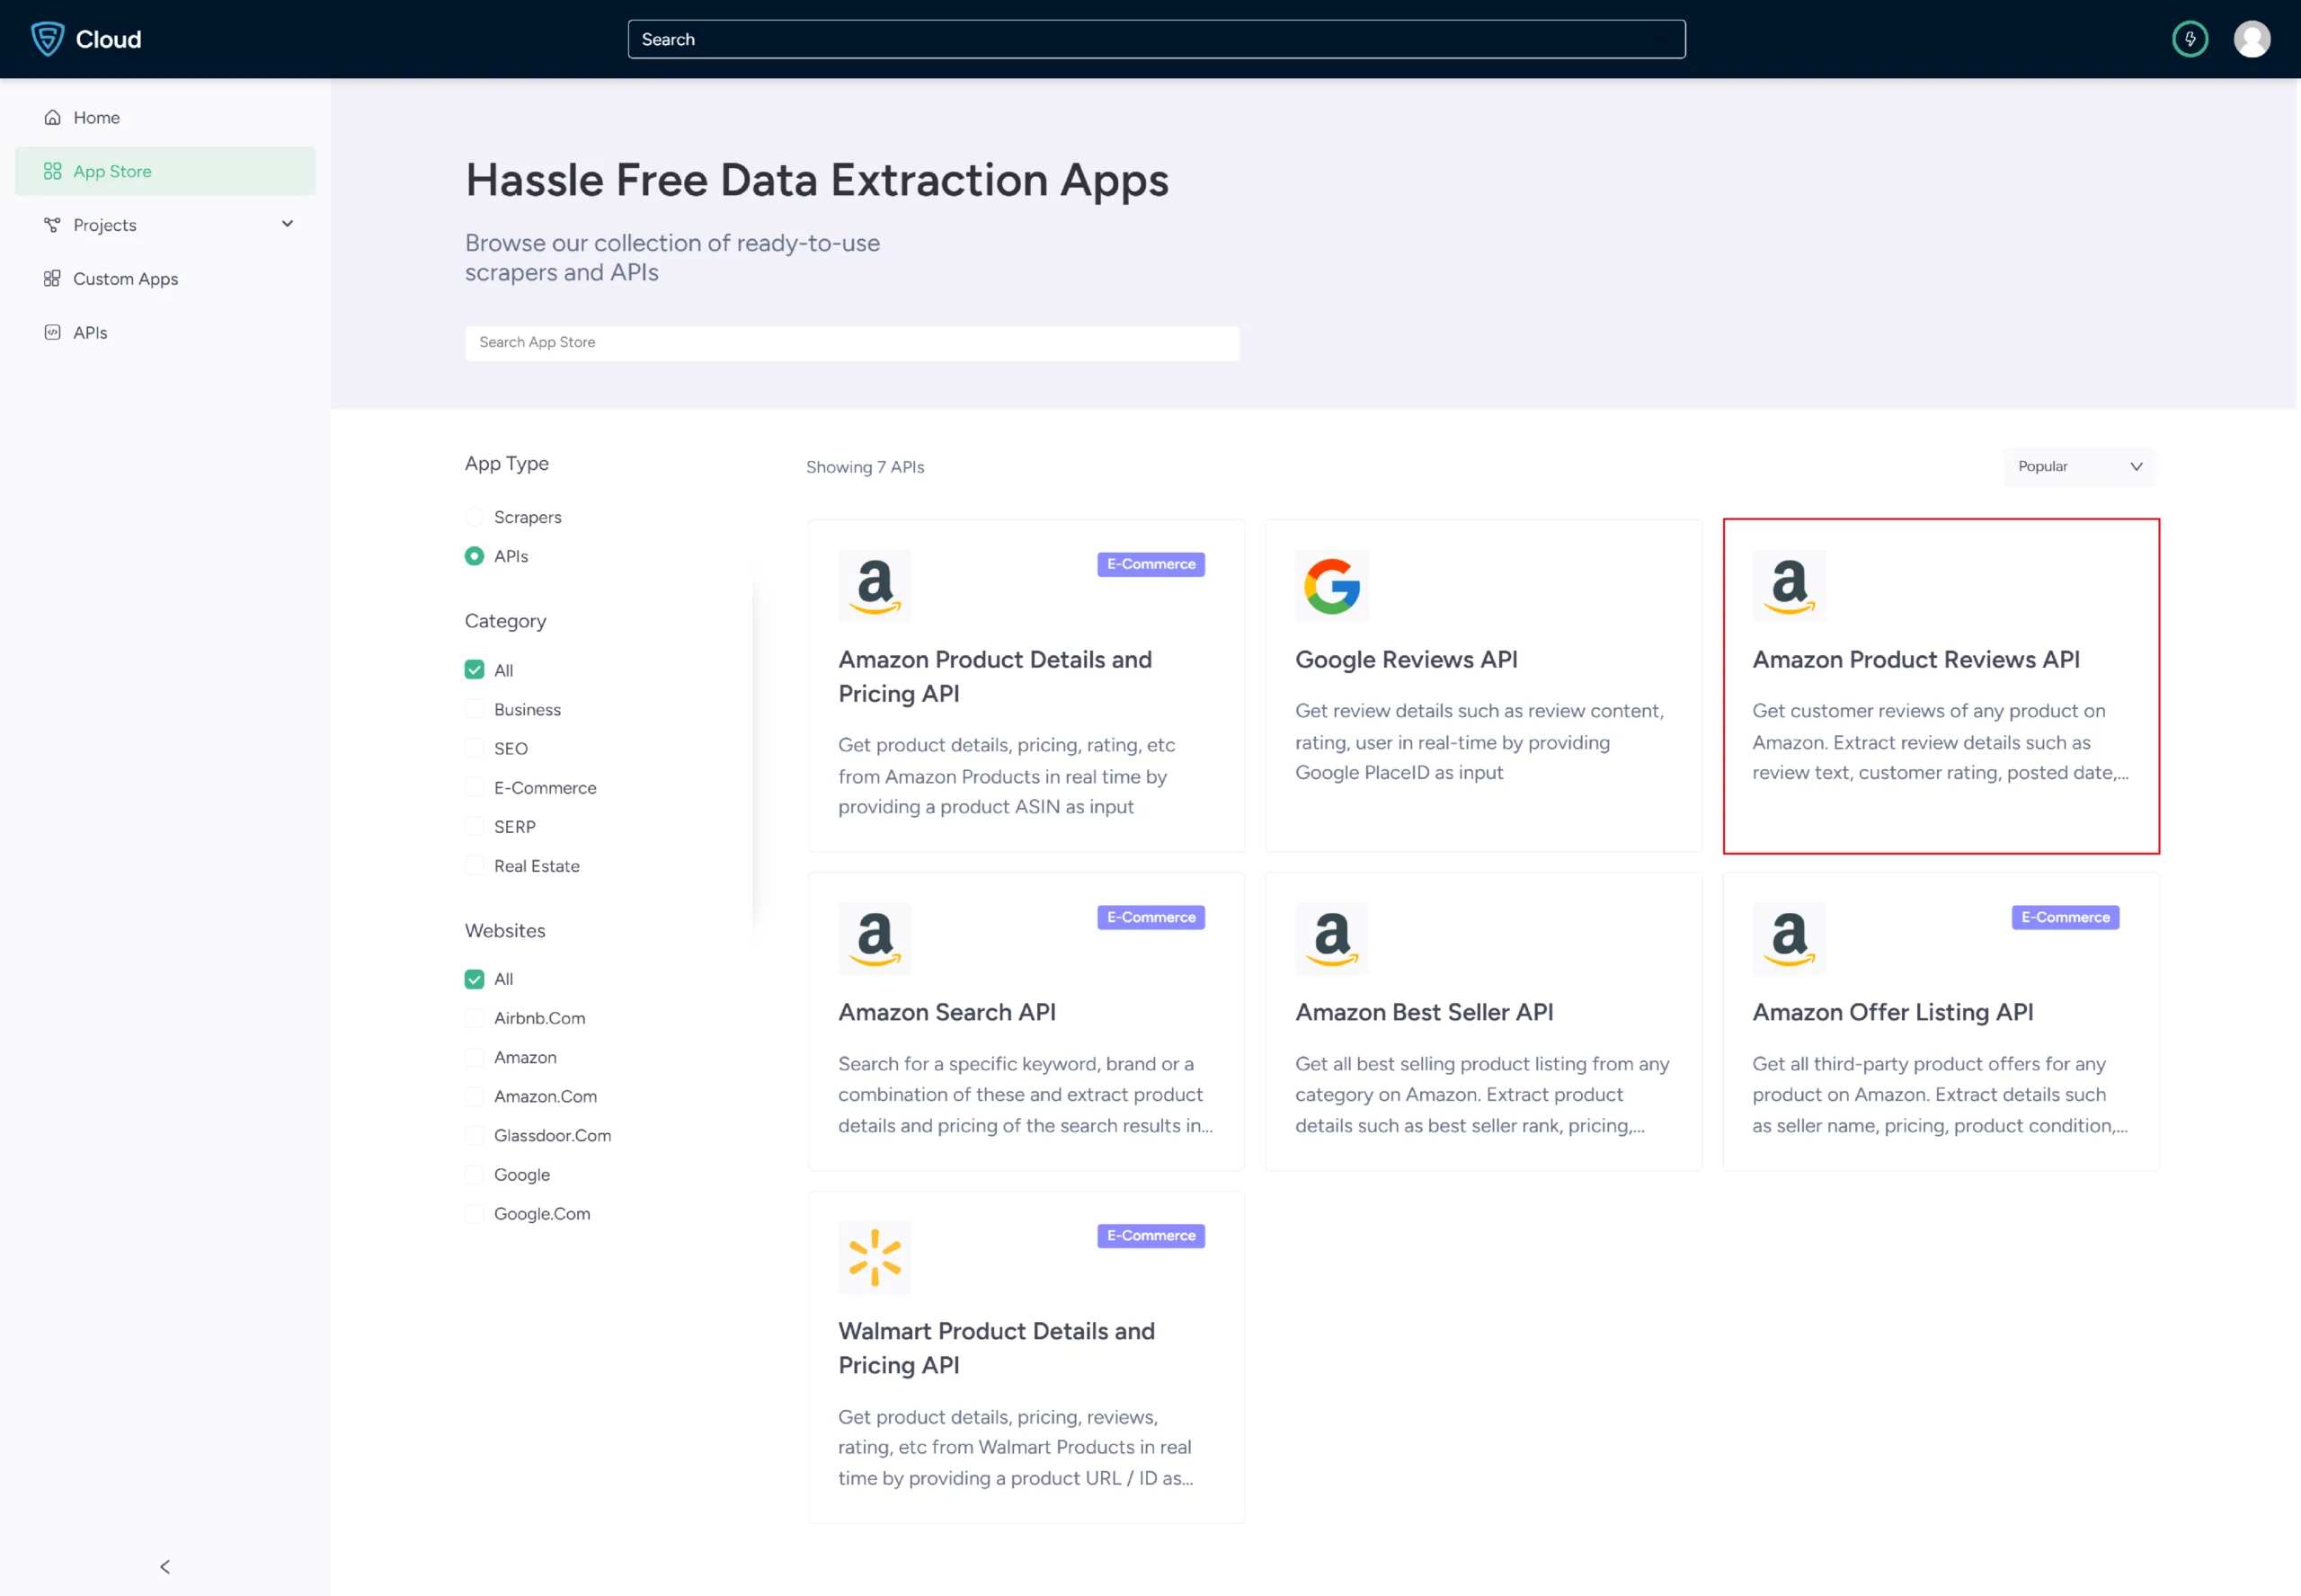The height and width of the screenshot is (1596, 2301).
Task: Check the Google website filter
Action: click(474, 1174)
